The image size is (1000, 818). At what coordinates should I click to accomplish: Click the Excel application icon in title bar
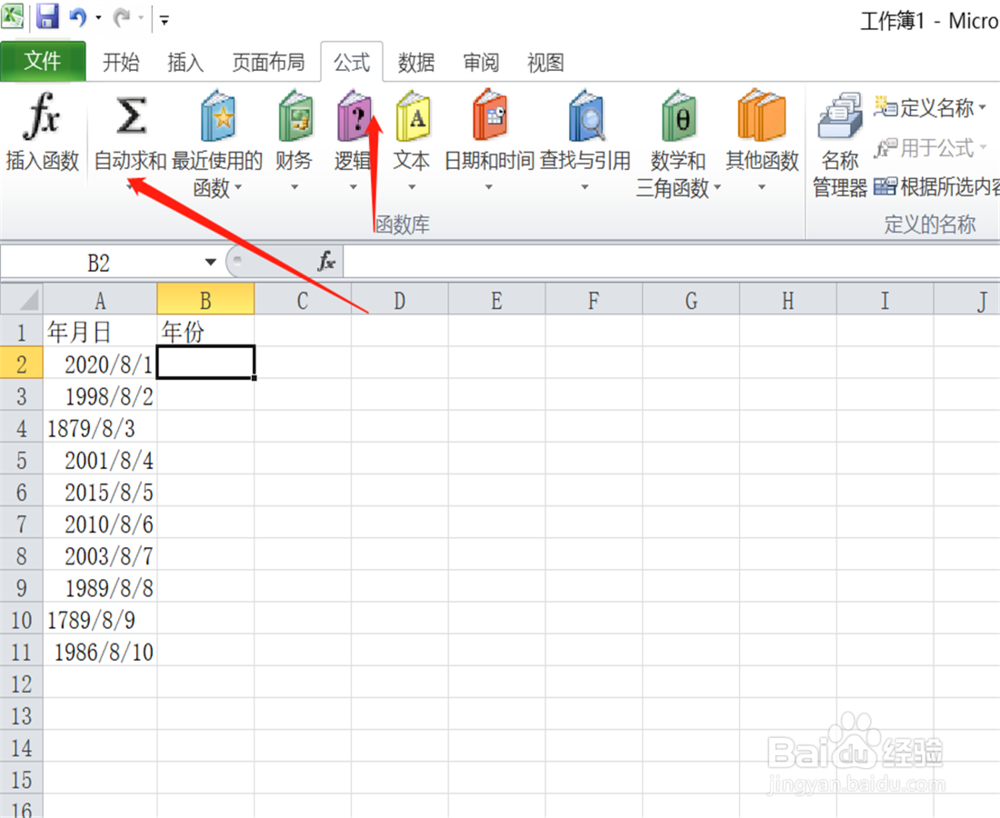(12, 17)
